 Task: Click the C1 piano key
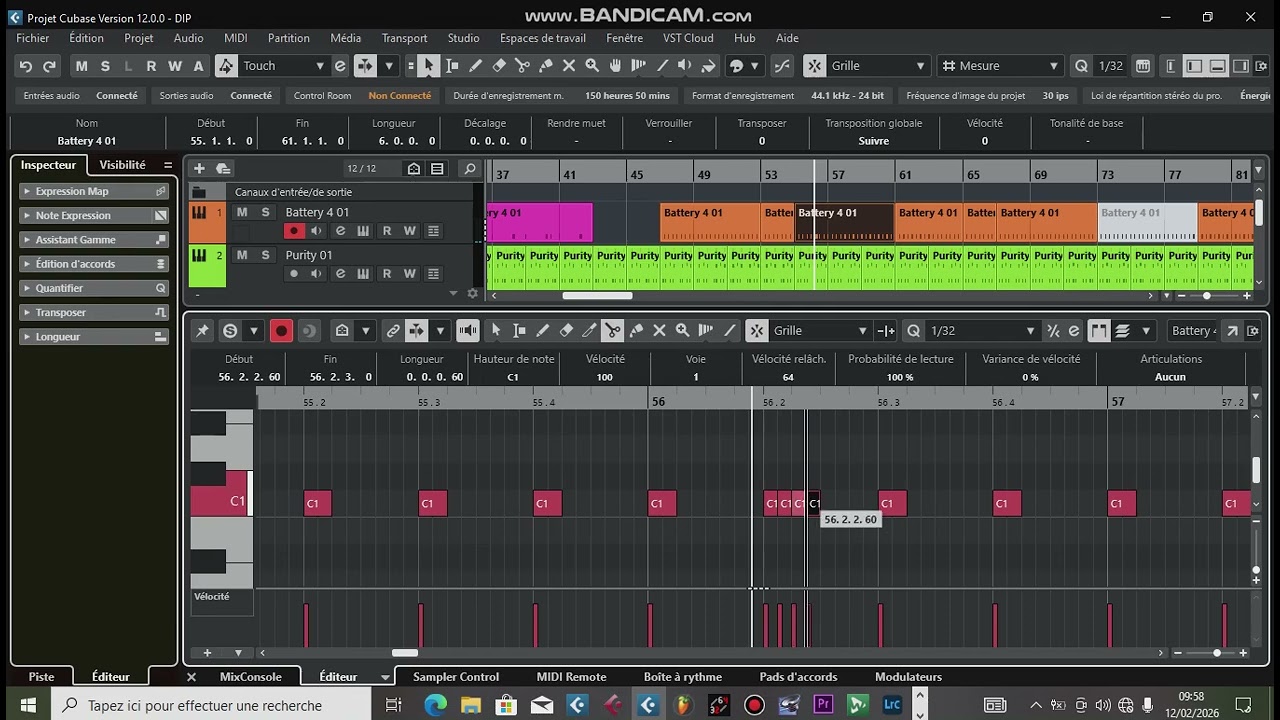(220, 494)
